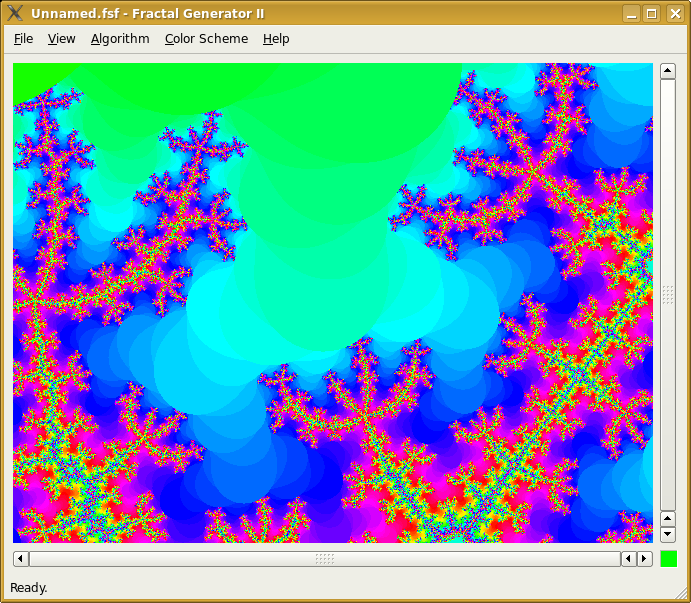Open the File menu
691x603 pixels.
point(23,39)
